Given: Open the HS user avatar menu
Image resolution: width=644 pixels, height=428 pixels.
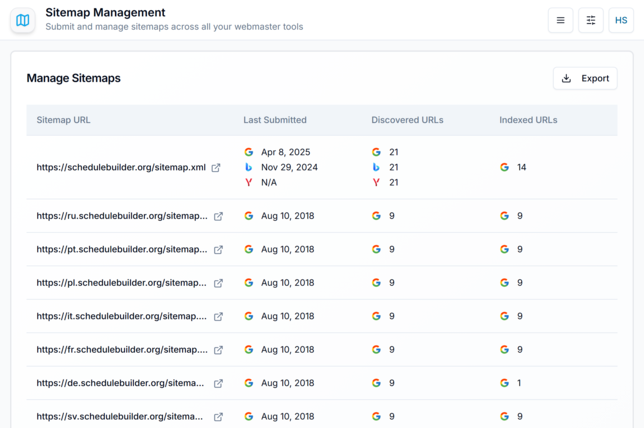Looking at the screenshot, I should coord(621,20).
